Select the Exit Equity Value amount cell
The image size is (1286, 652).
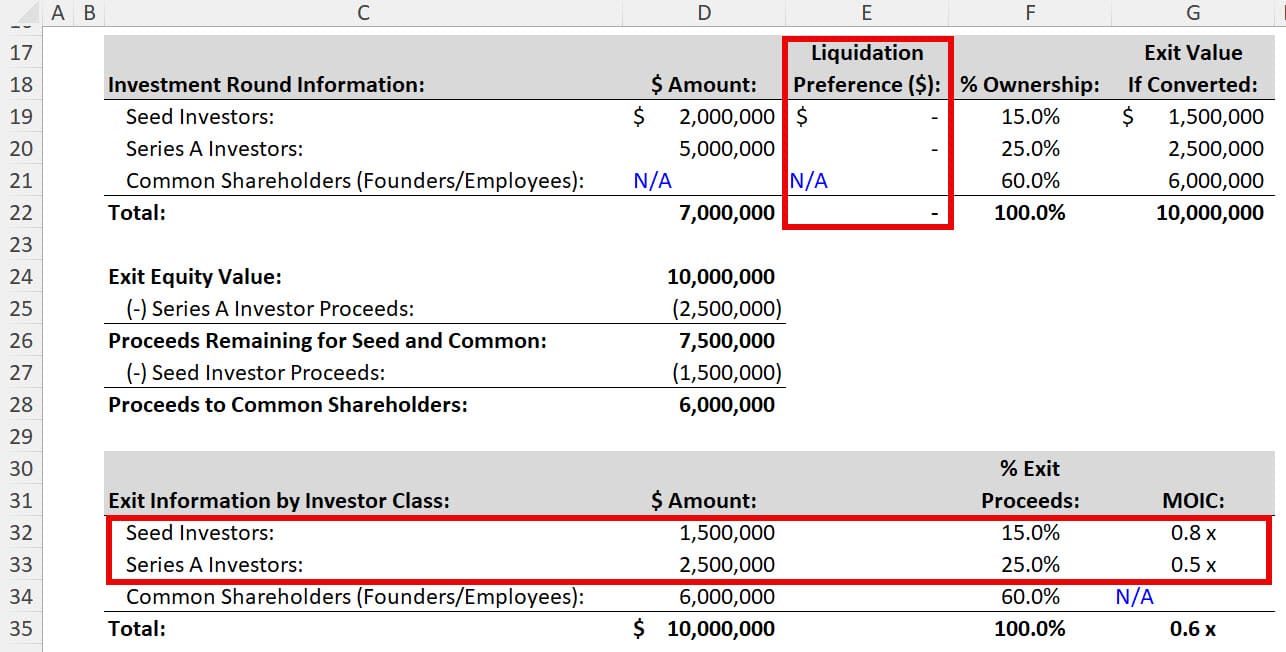click(x=720, y=277)
